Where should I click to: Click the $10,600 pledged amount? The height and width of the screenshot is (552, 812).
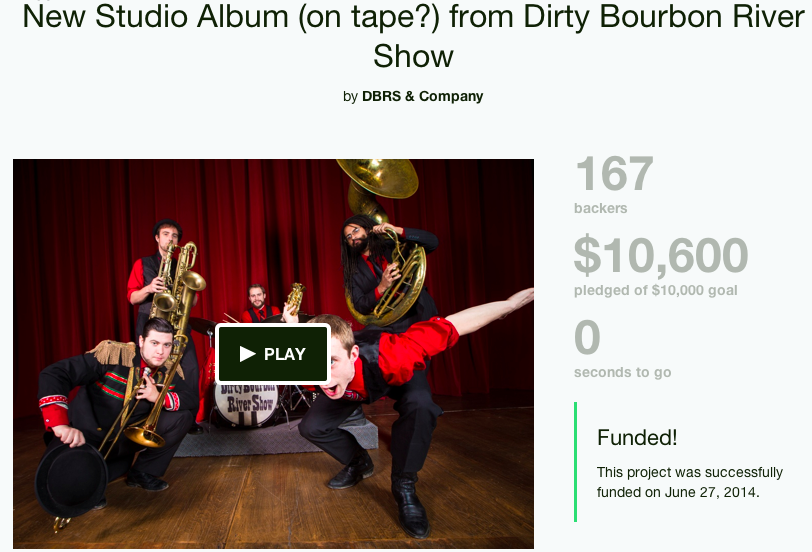click(x=661, y=255)
